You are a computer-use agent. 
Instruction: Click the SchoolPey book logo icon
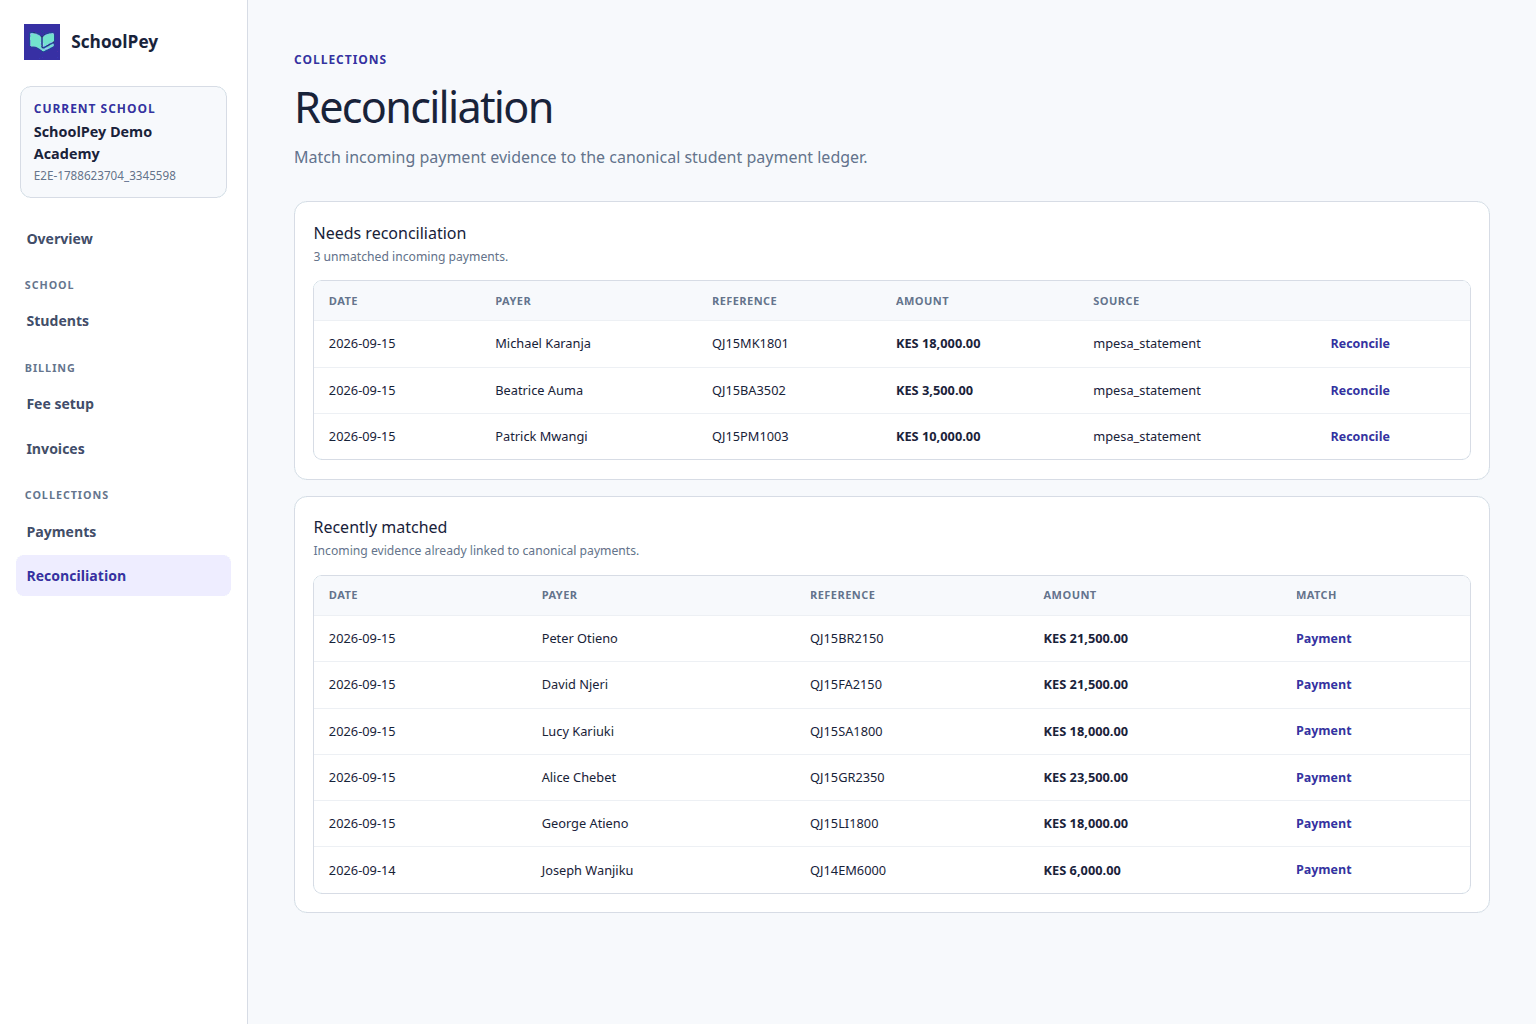tap(42, 42)
